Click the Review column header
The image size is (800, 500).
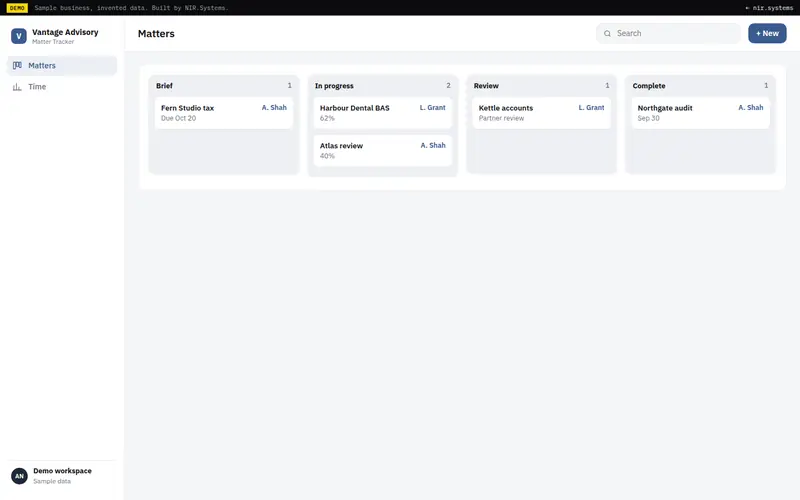click(x=486, y=86)
